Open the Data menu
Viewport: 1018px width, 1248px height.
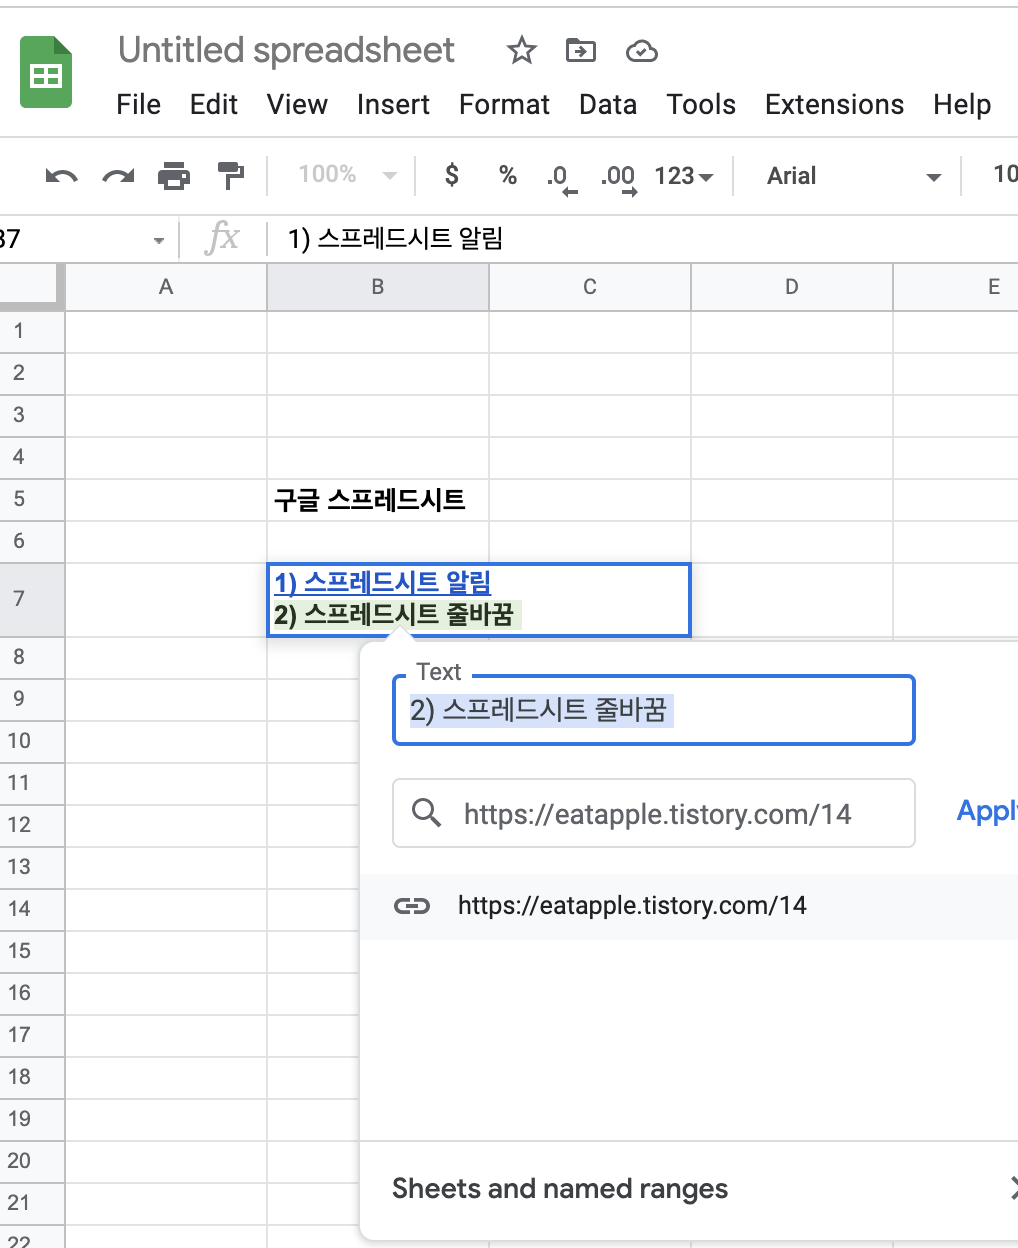tap(608, 105)
